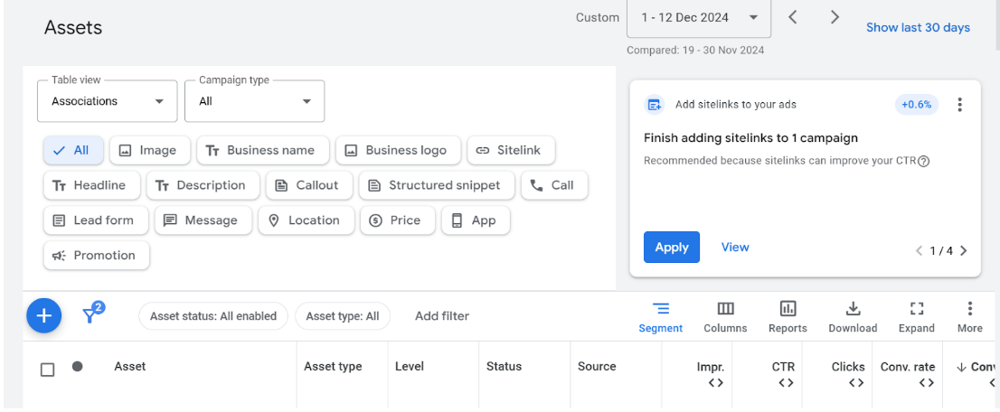This screenshot has width=1000, height=412.
Task: Open the date range picker 1 - 12 Dec 2024
Action: point(699,18)
